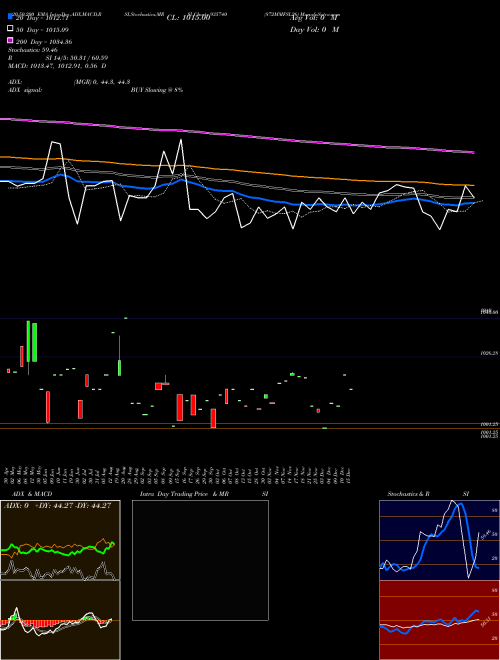Image resolution: width=500 pixels, height=660 pixels.
Task: Select the '200 Day = 1034.36' label
Action: 44,42
